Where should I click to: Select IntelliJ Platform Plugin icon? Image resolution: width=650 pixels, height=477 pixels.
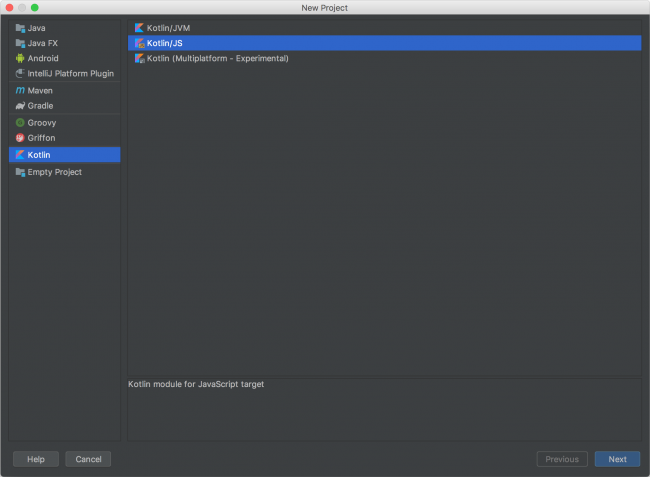click(x=20, y=74)
